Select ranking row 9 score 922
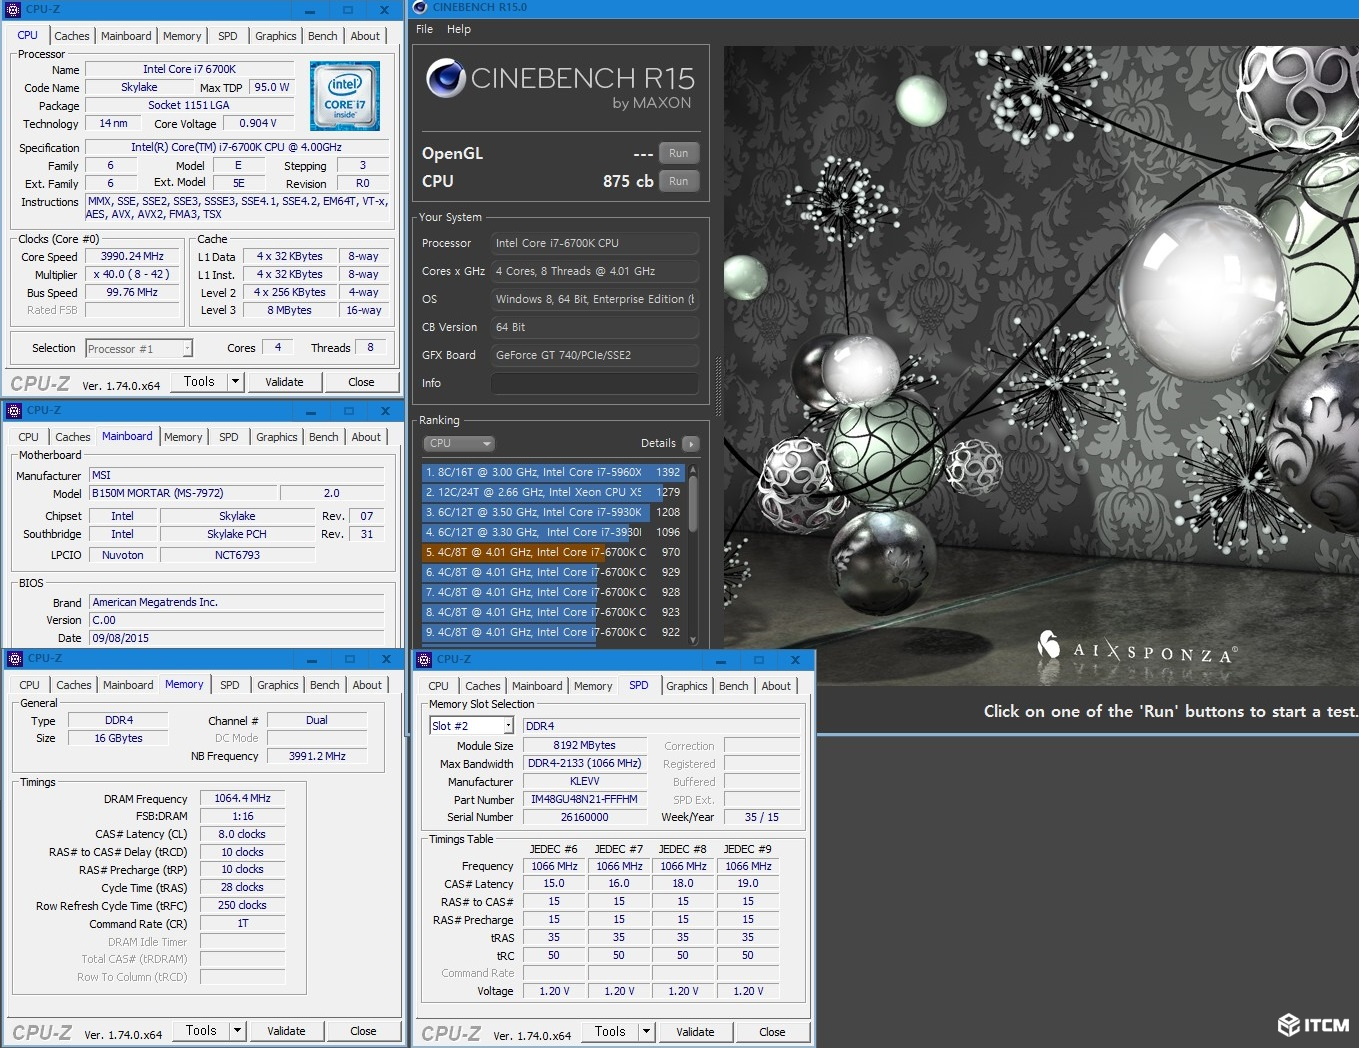This screenshot has height=1048, width=1359. [x=553, y=632]
